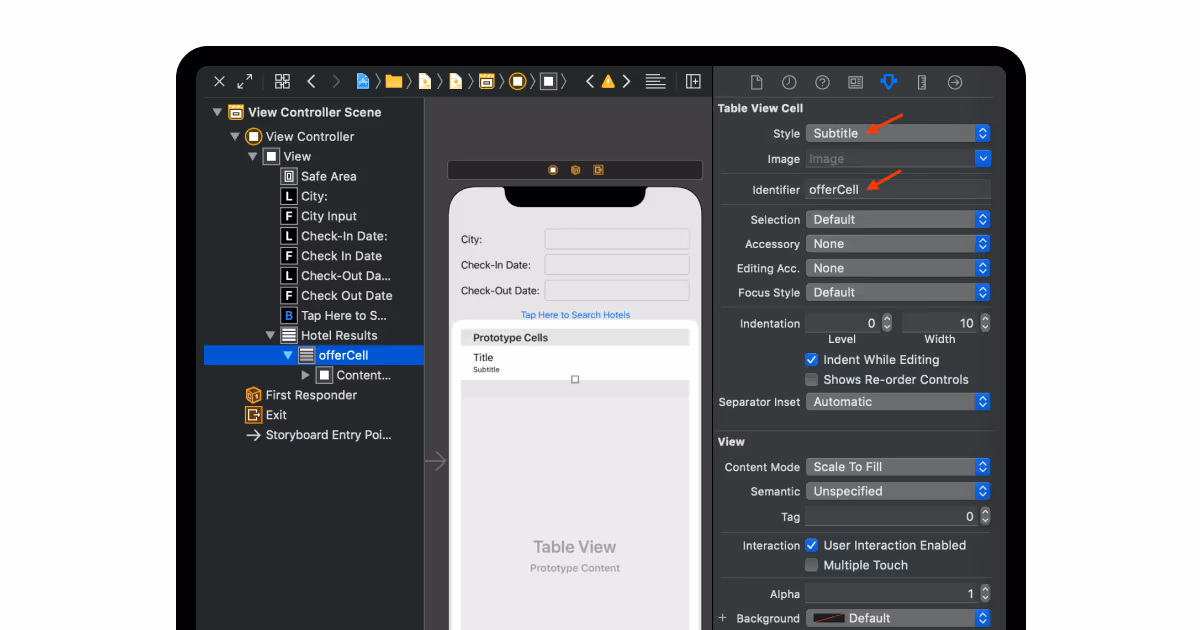Open the Quick Help inspector tab
The image size is (1200, 630).
point(822,82)
